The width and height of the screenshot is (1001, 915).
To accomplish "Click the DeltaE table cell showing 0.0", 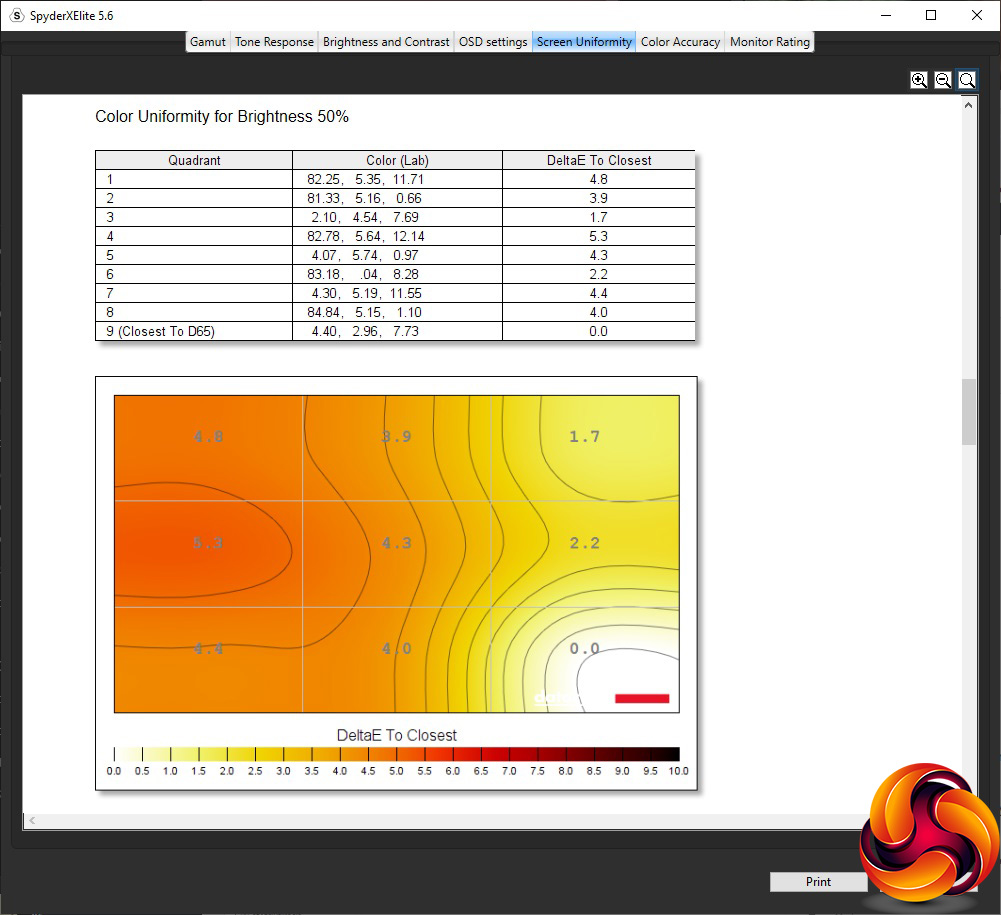I will point(599,331).
